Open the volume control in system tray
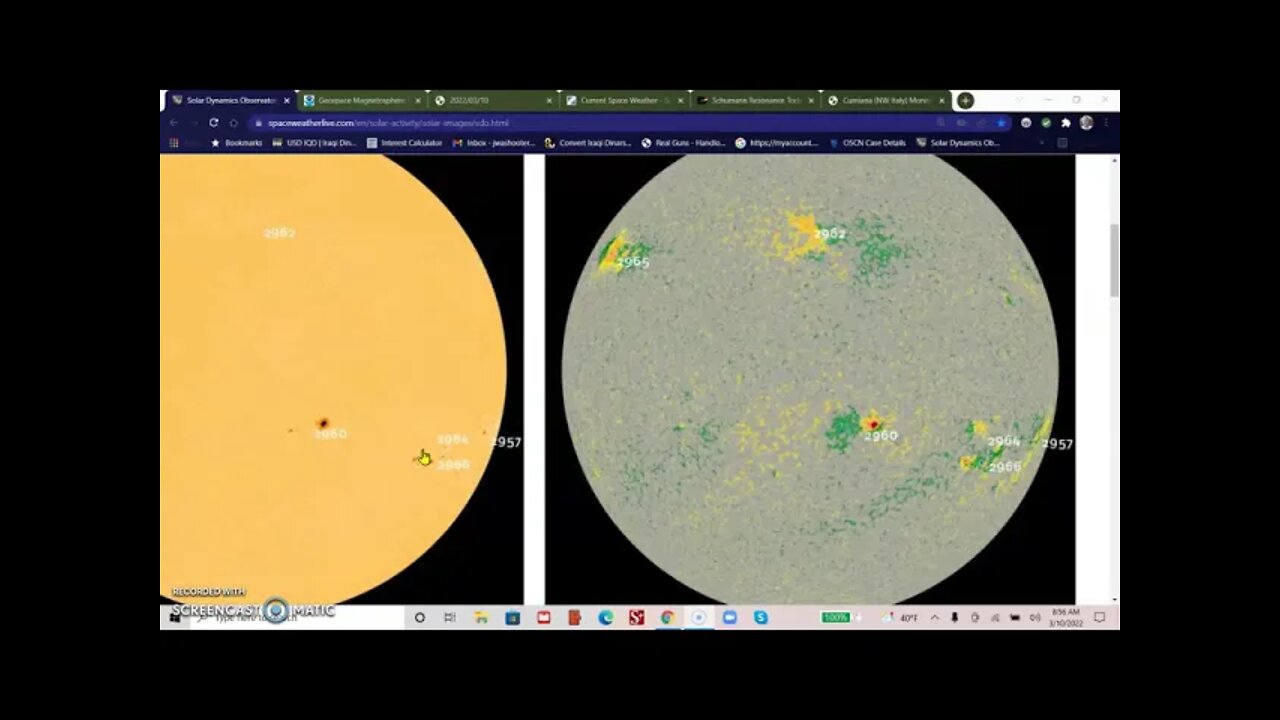This screenshot has width=1280, height=720. [1035, 618]
